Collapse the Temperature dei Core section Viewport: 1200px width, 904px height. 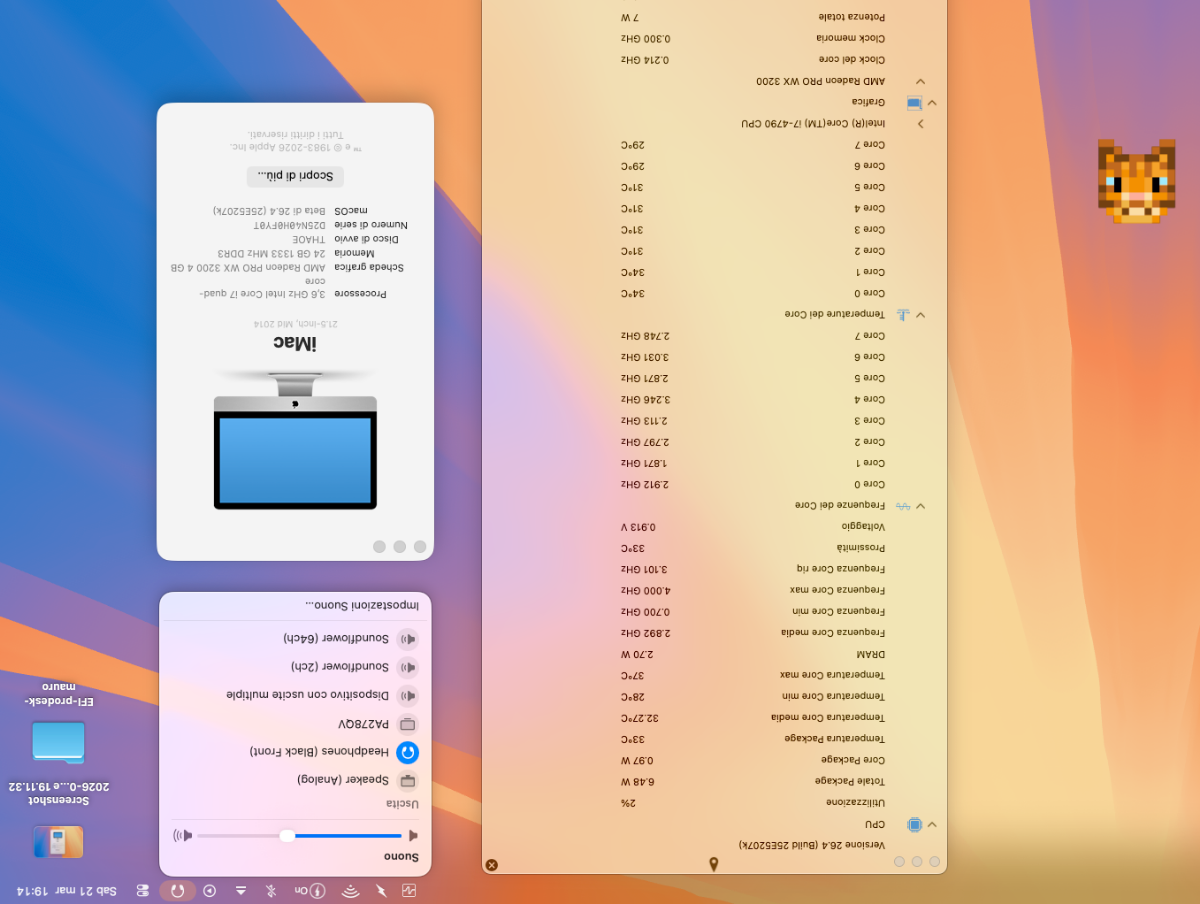click(x=921, y=314)
